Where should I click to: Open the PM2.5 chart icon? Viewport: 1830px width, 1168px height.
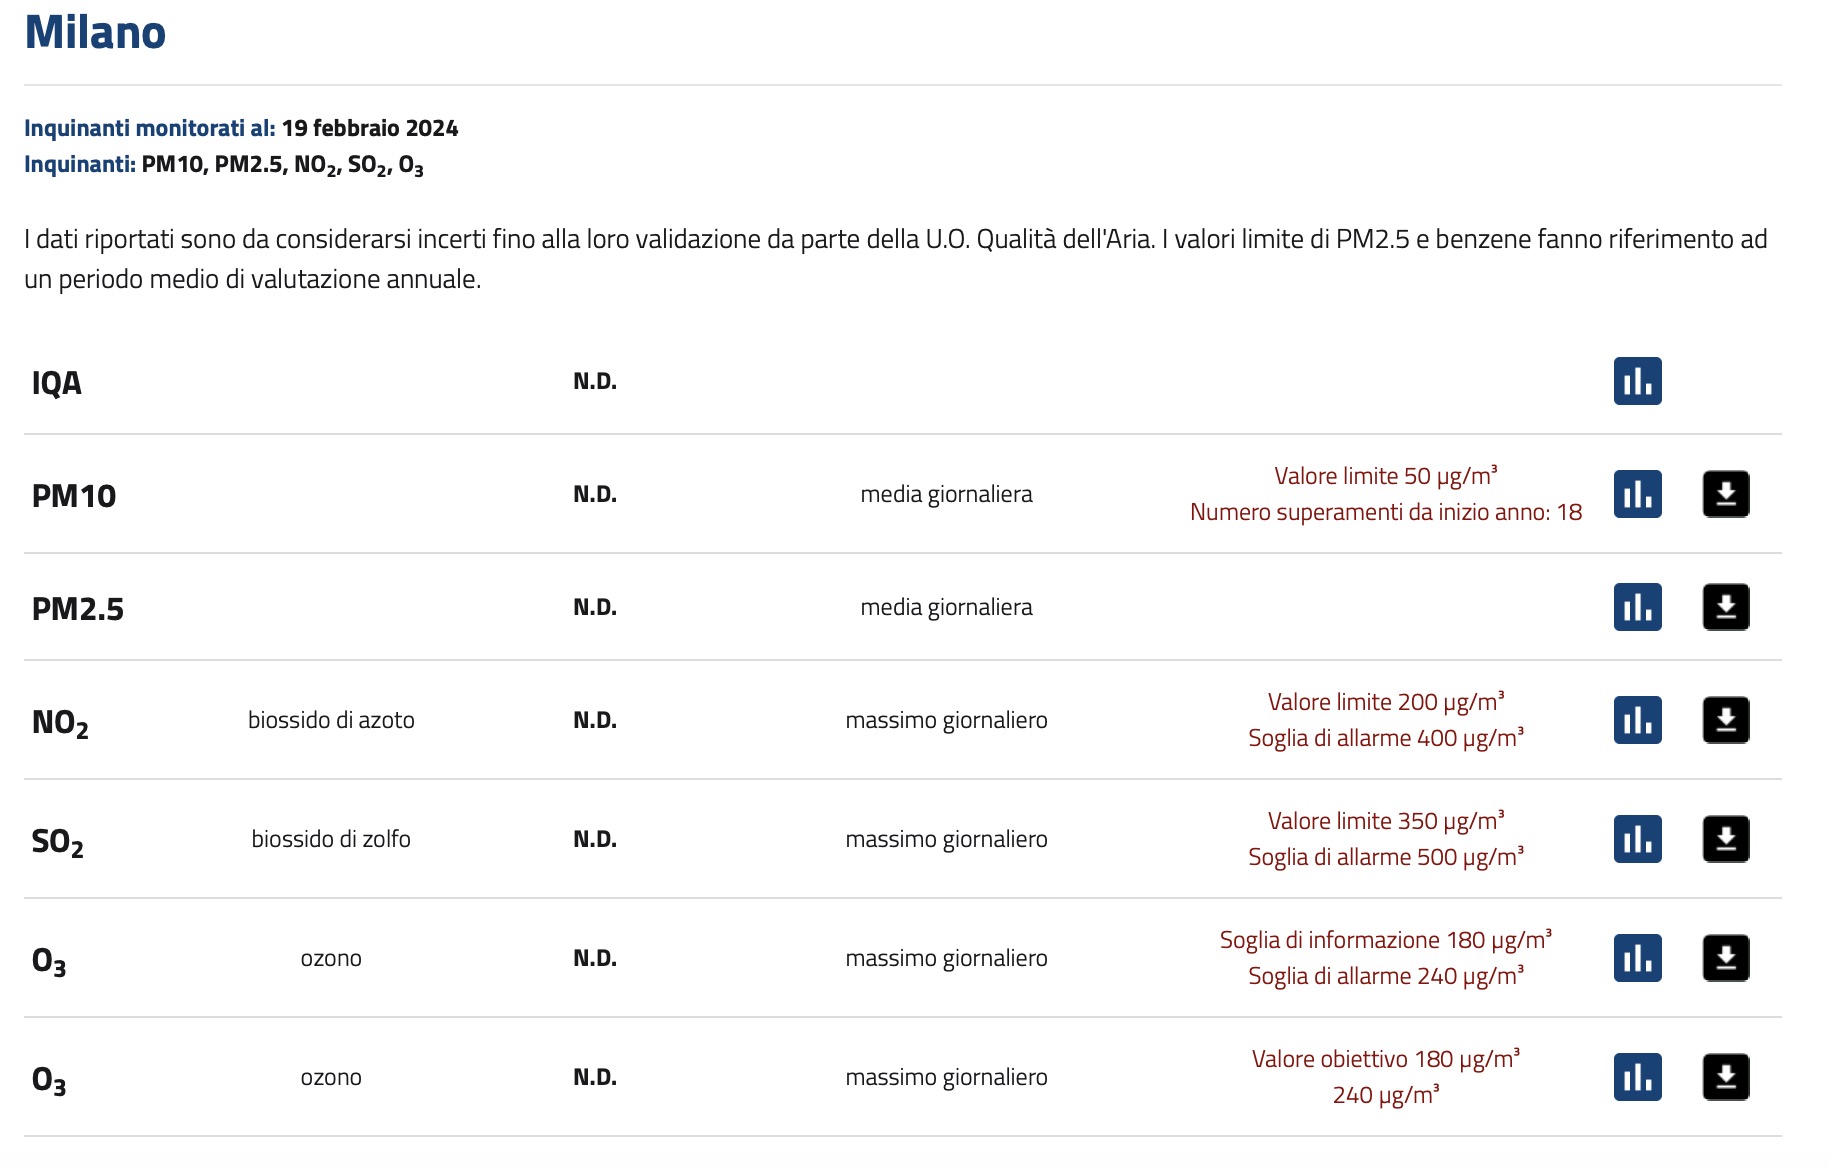pyautogui.click(x=1637, y=607)
